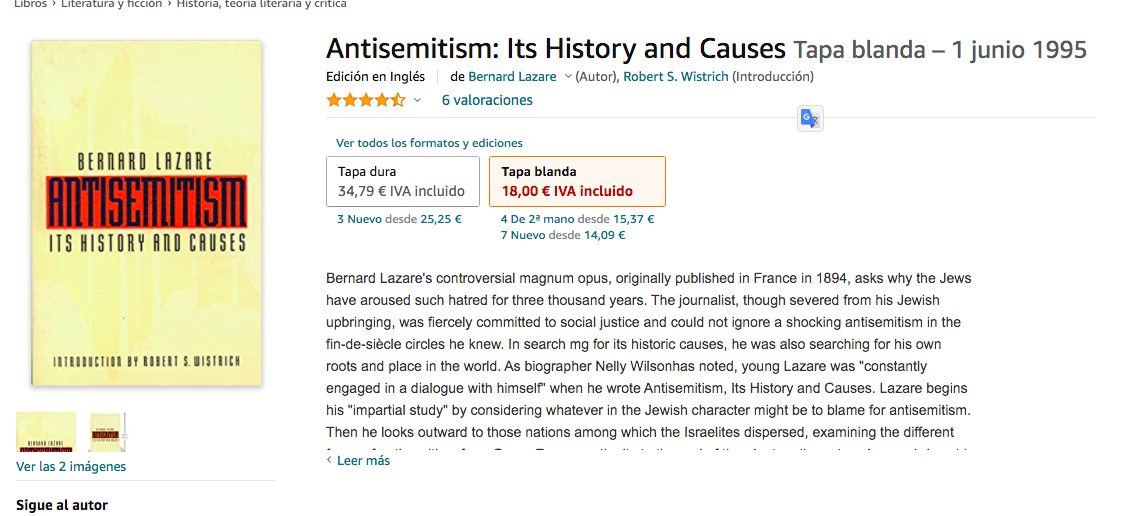This screenshot has height=516, width=1126.
Task: Open the star rating dropdown arrow
Action: (418, 100)
